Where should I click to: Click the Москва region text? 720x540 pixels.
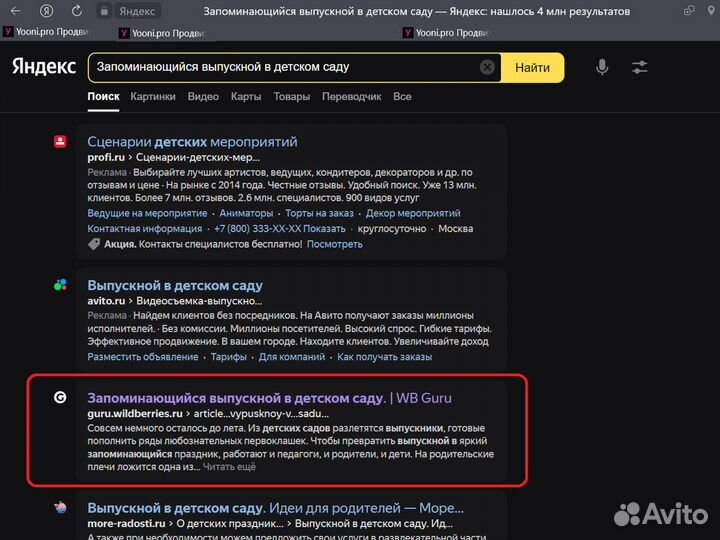[456, 229]
